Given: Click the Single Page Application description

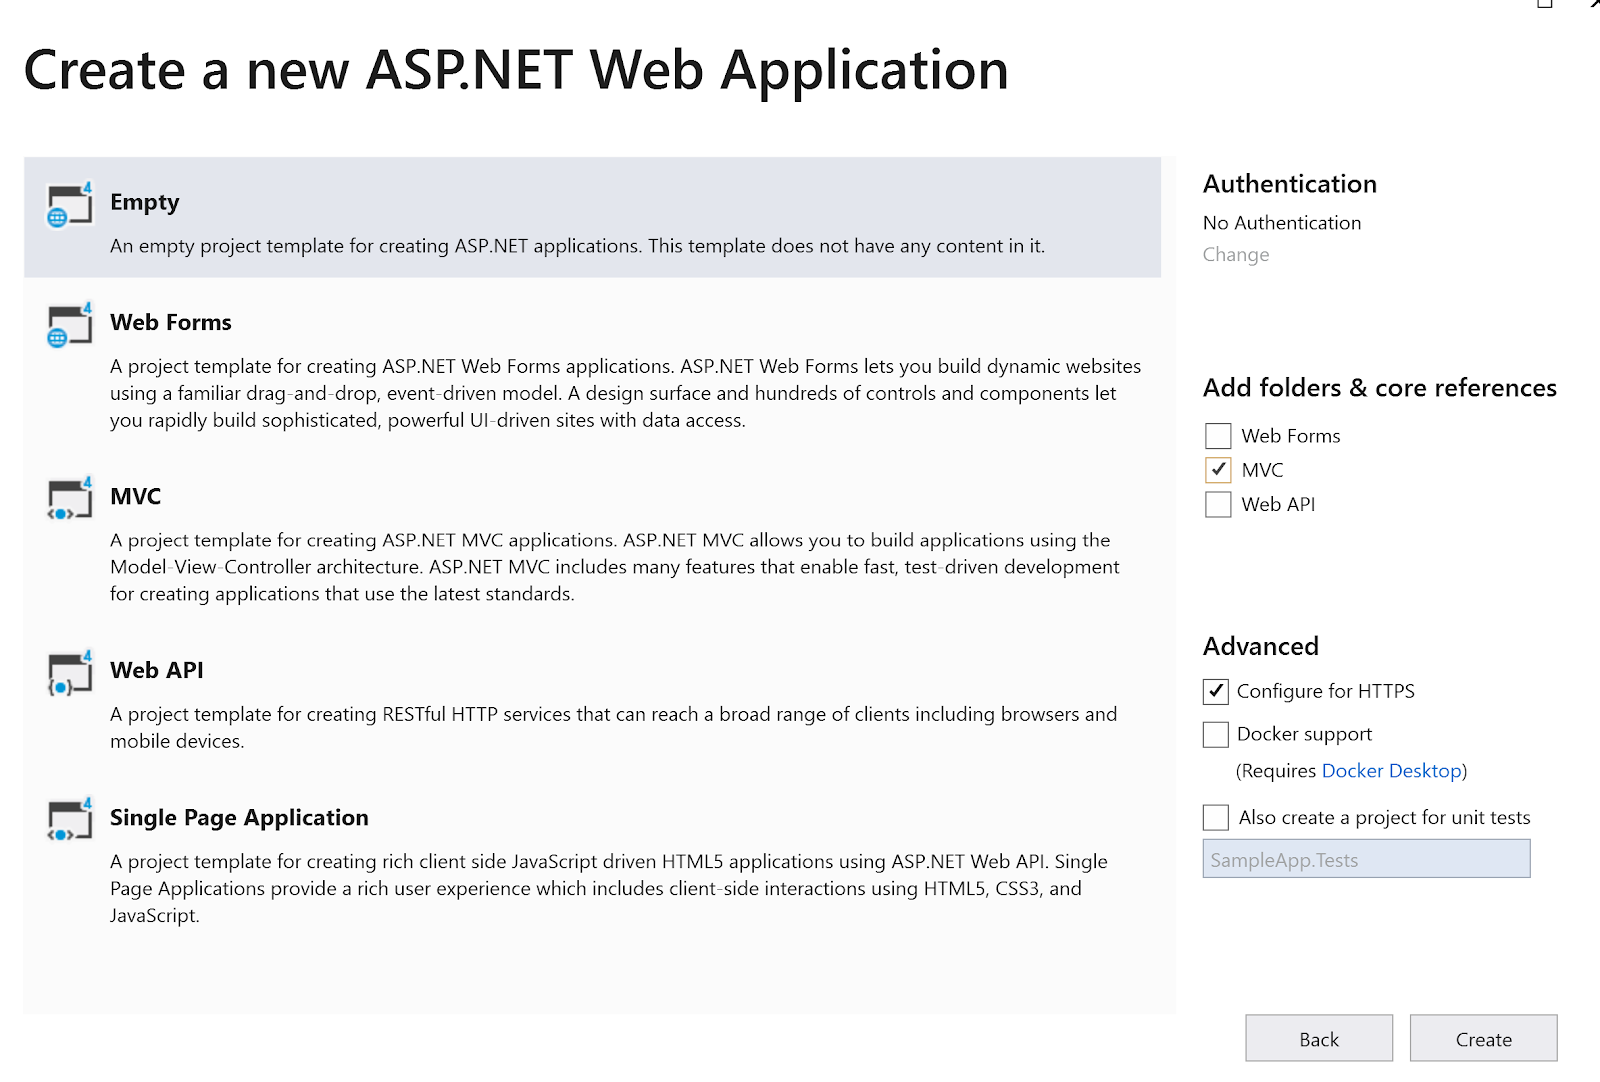Looking at the screenshot, I should (608, 888).
